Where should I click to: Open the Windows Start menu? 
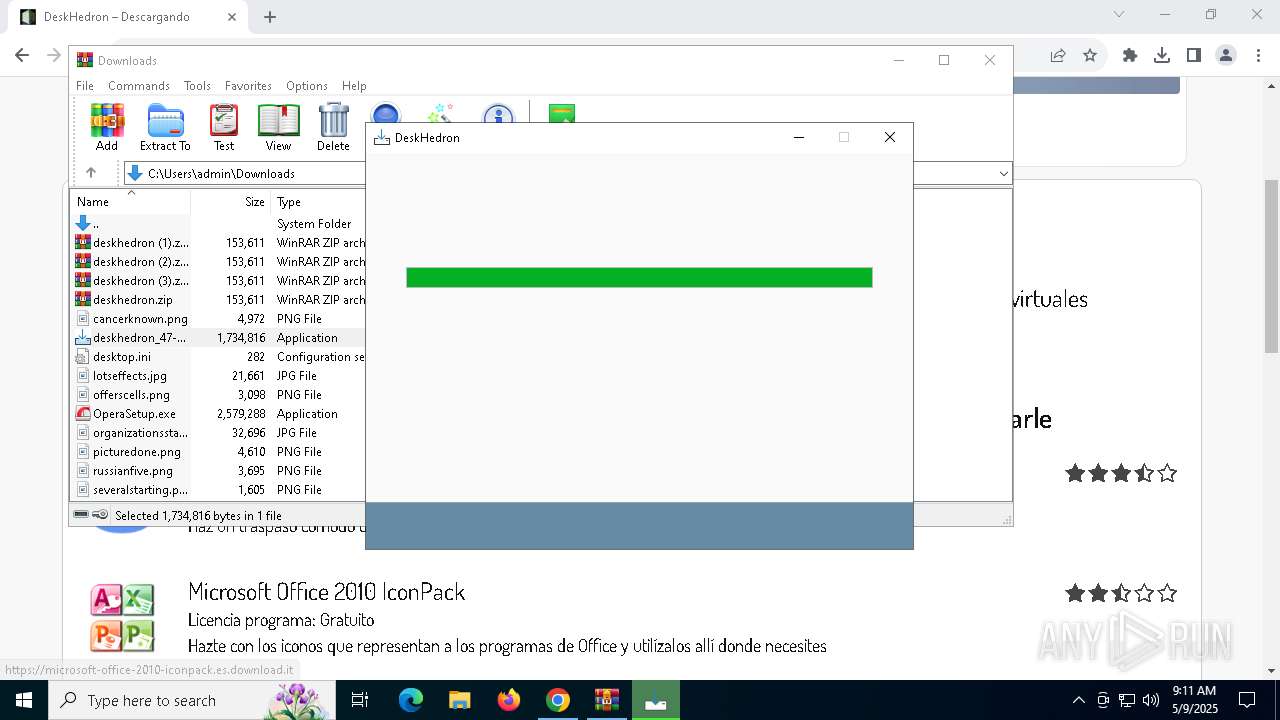[23, 700]
